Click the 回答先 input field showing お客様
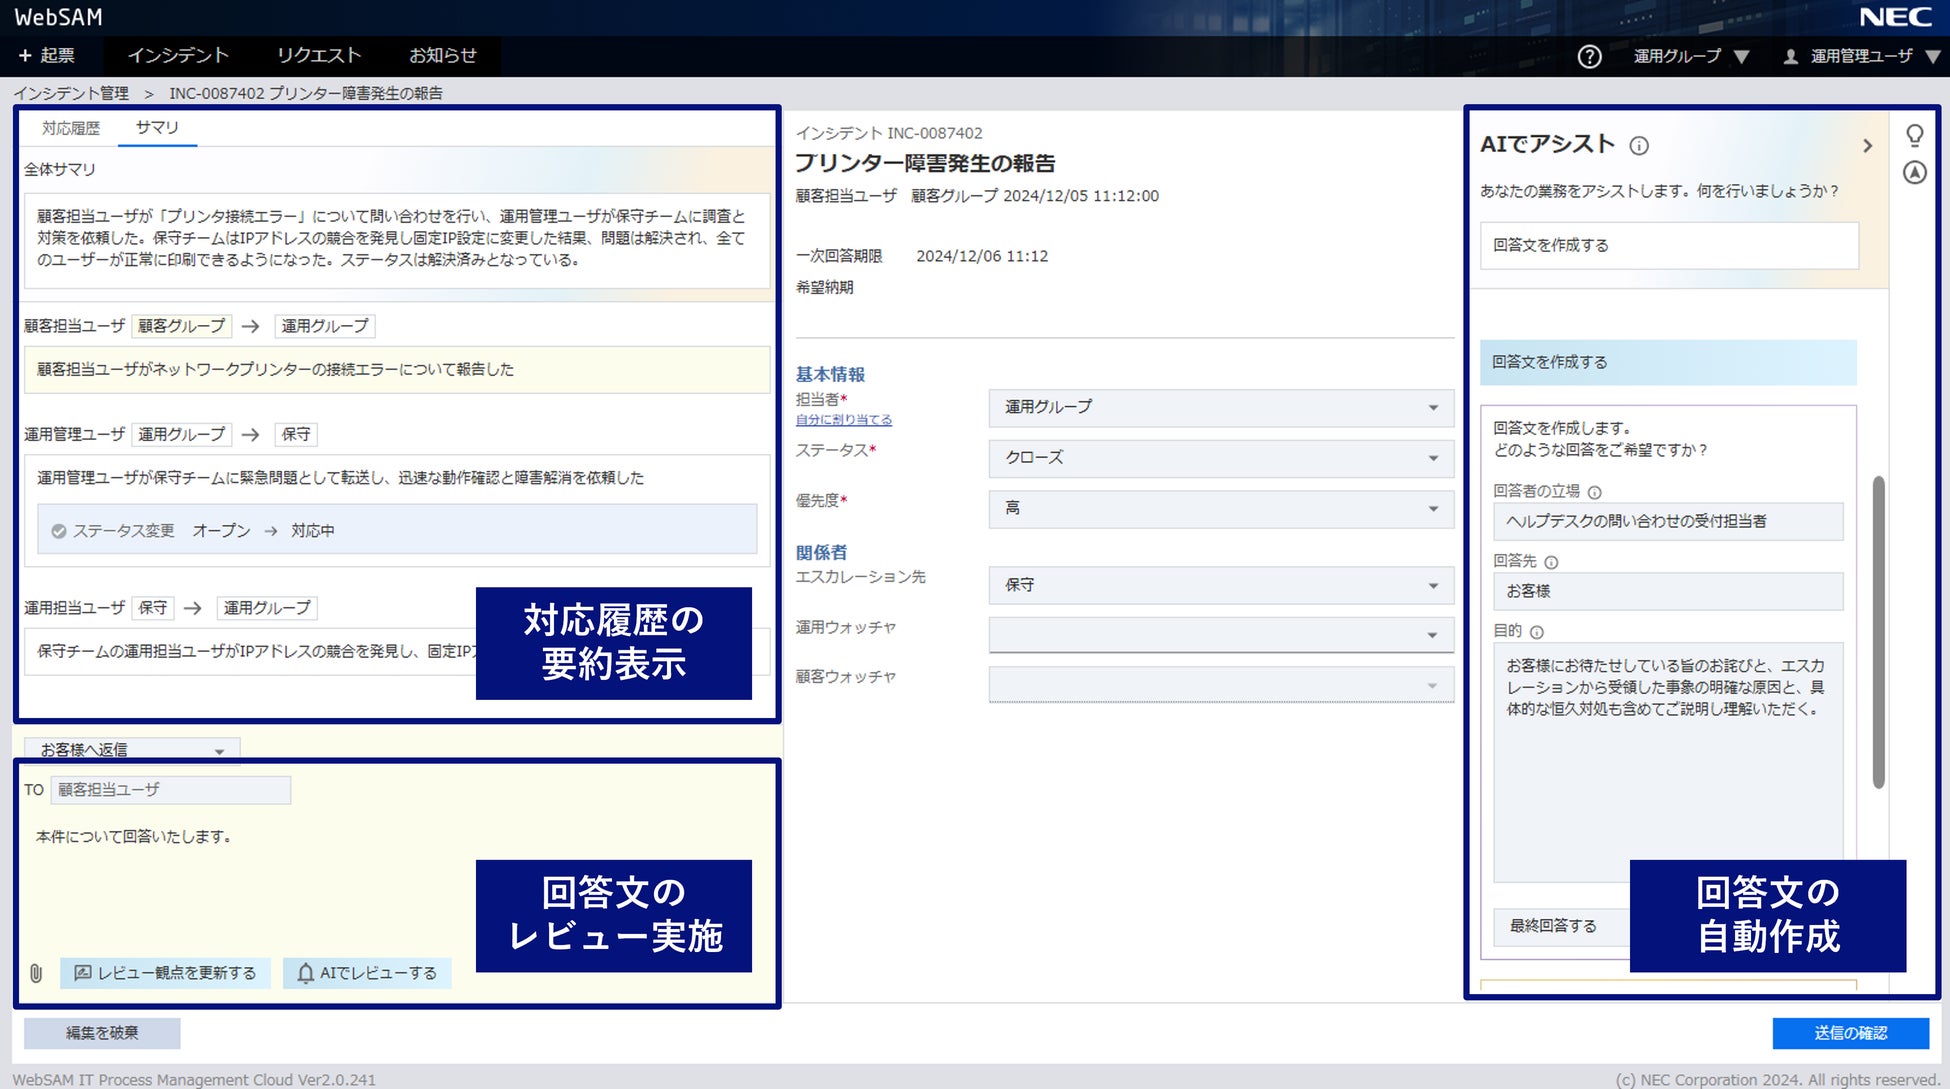The height and width of the screenshot is (1089, 1950). coord(1667,591)
